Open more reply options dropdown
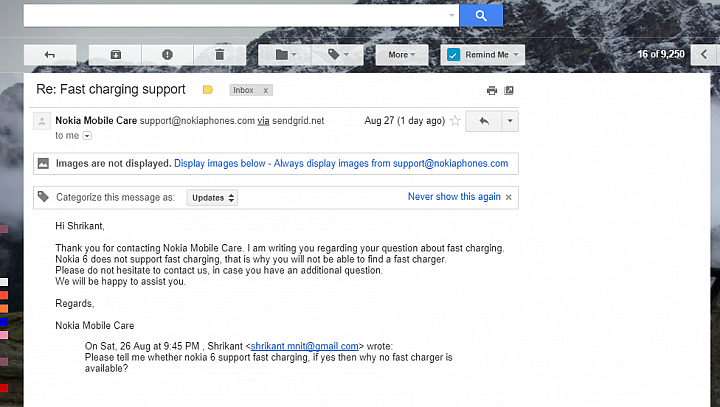The image size is (720, 407). click(x=510, y=121)
